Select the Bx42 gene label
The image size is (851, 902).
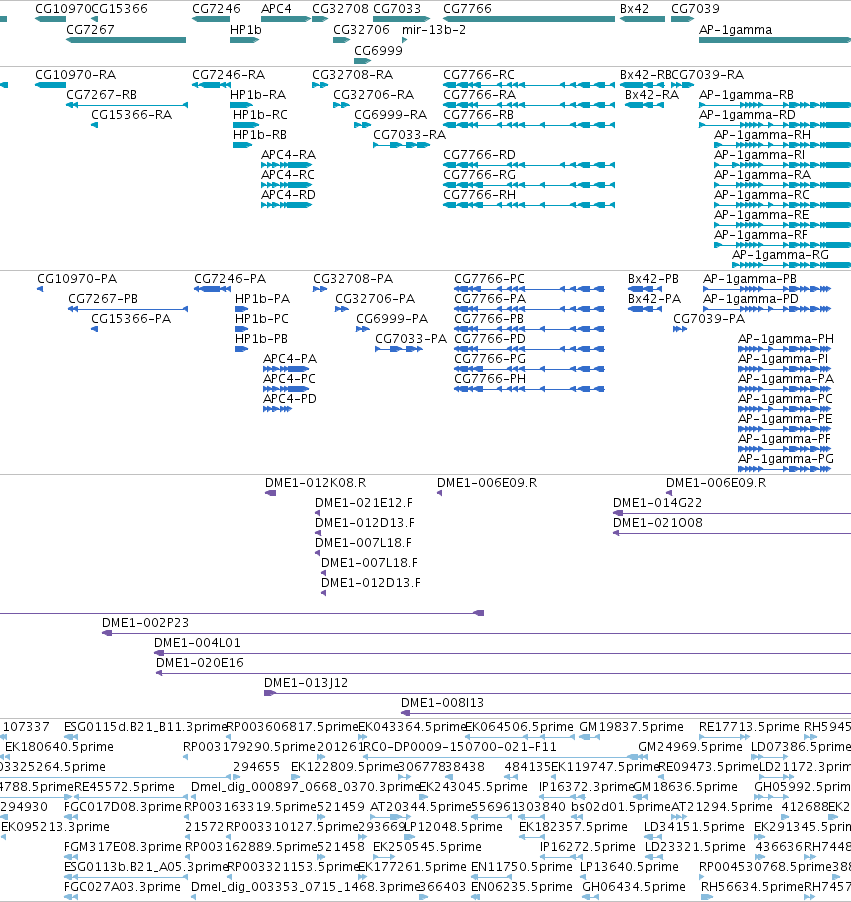(635, 9)
